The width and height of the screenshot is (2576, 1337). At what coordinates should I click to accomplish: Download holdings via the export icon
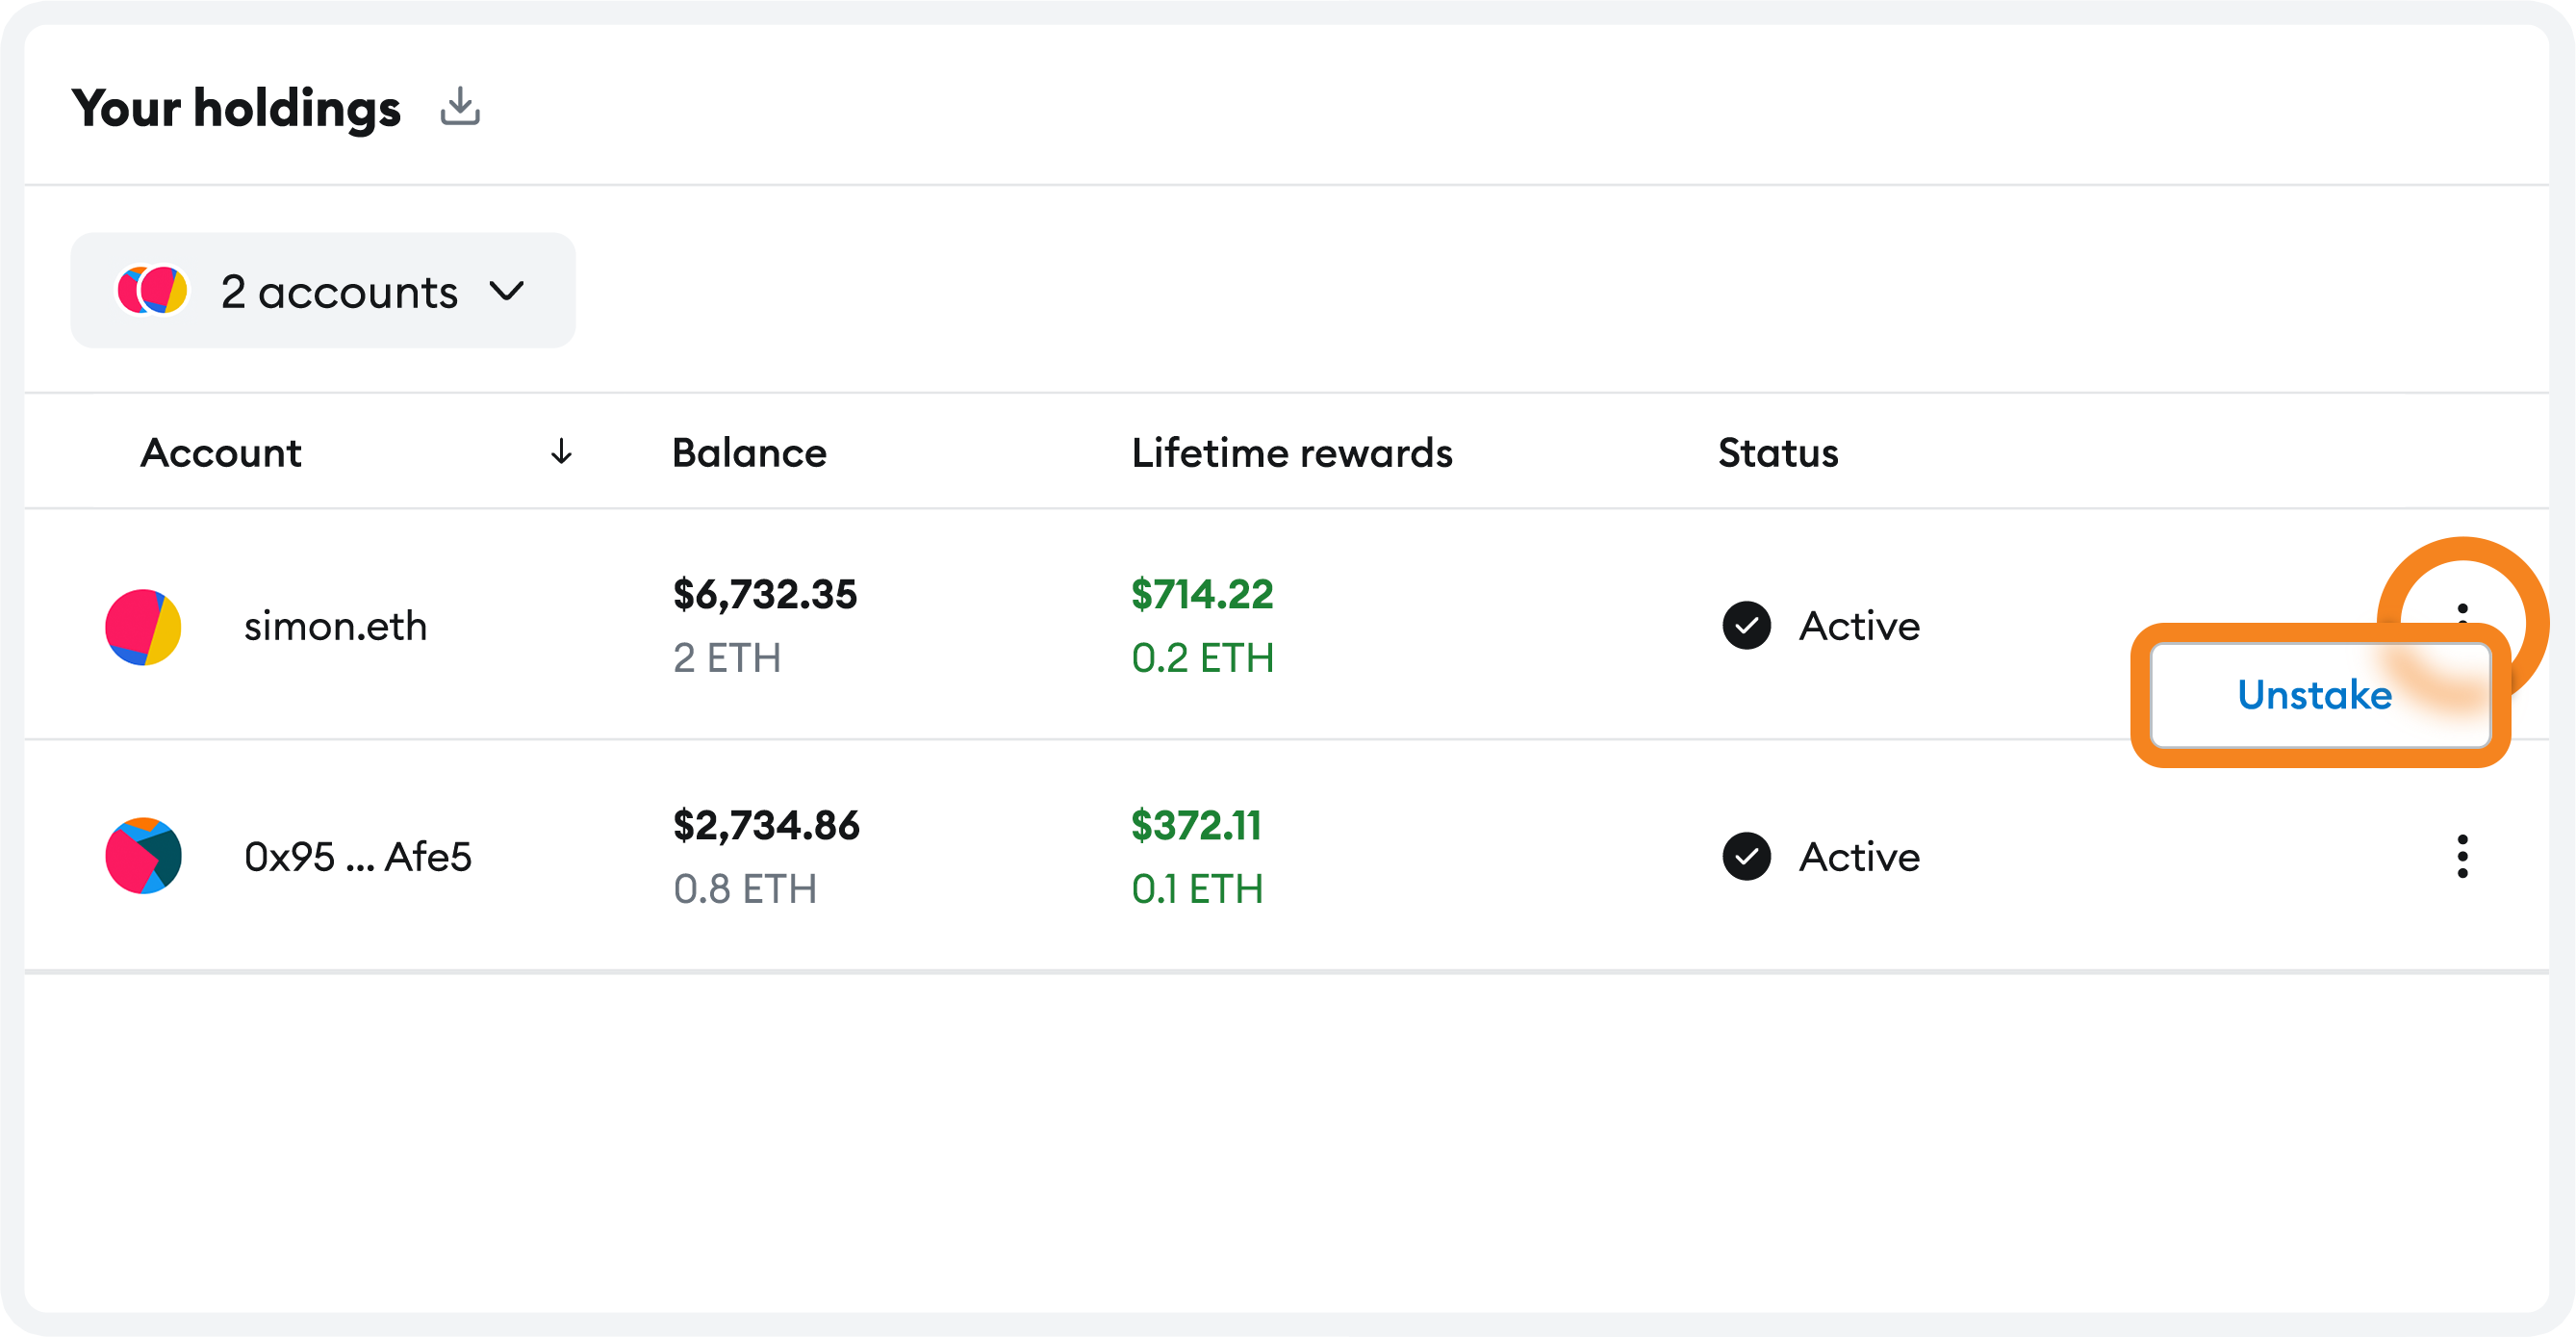tap(460, 107)
